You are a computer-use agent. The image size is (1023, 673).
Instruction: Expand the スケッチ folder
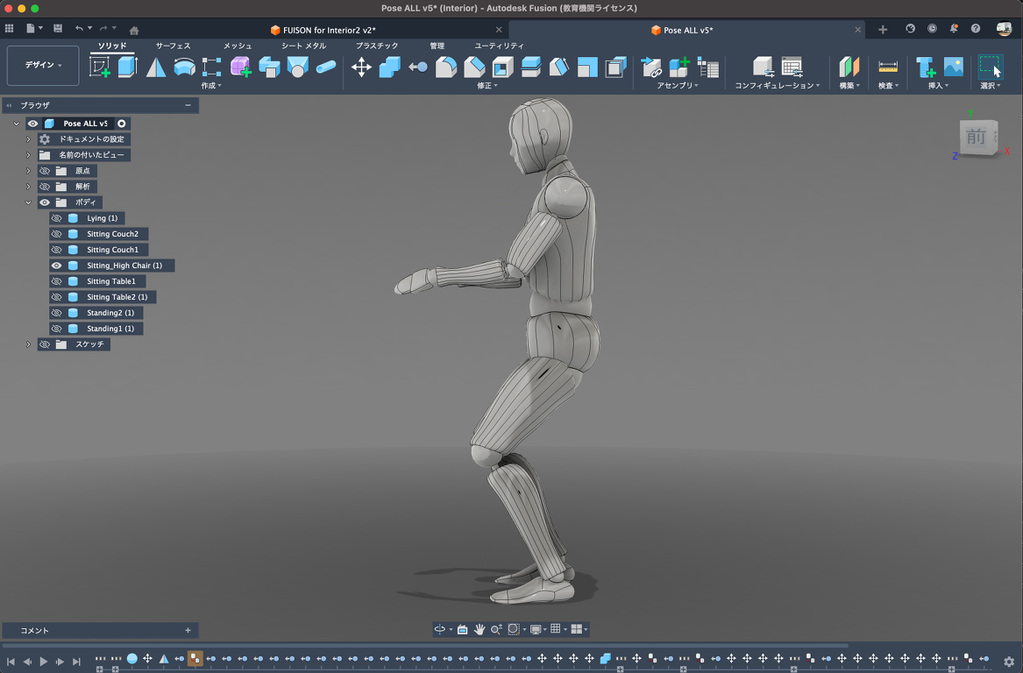(x=28, y=344)
